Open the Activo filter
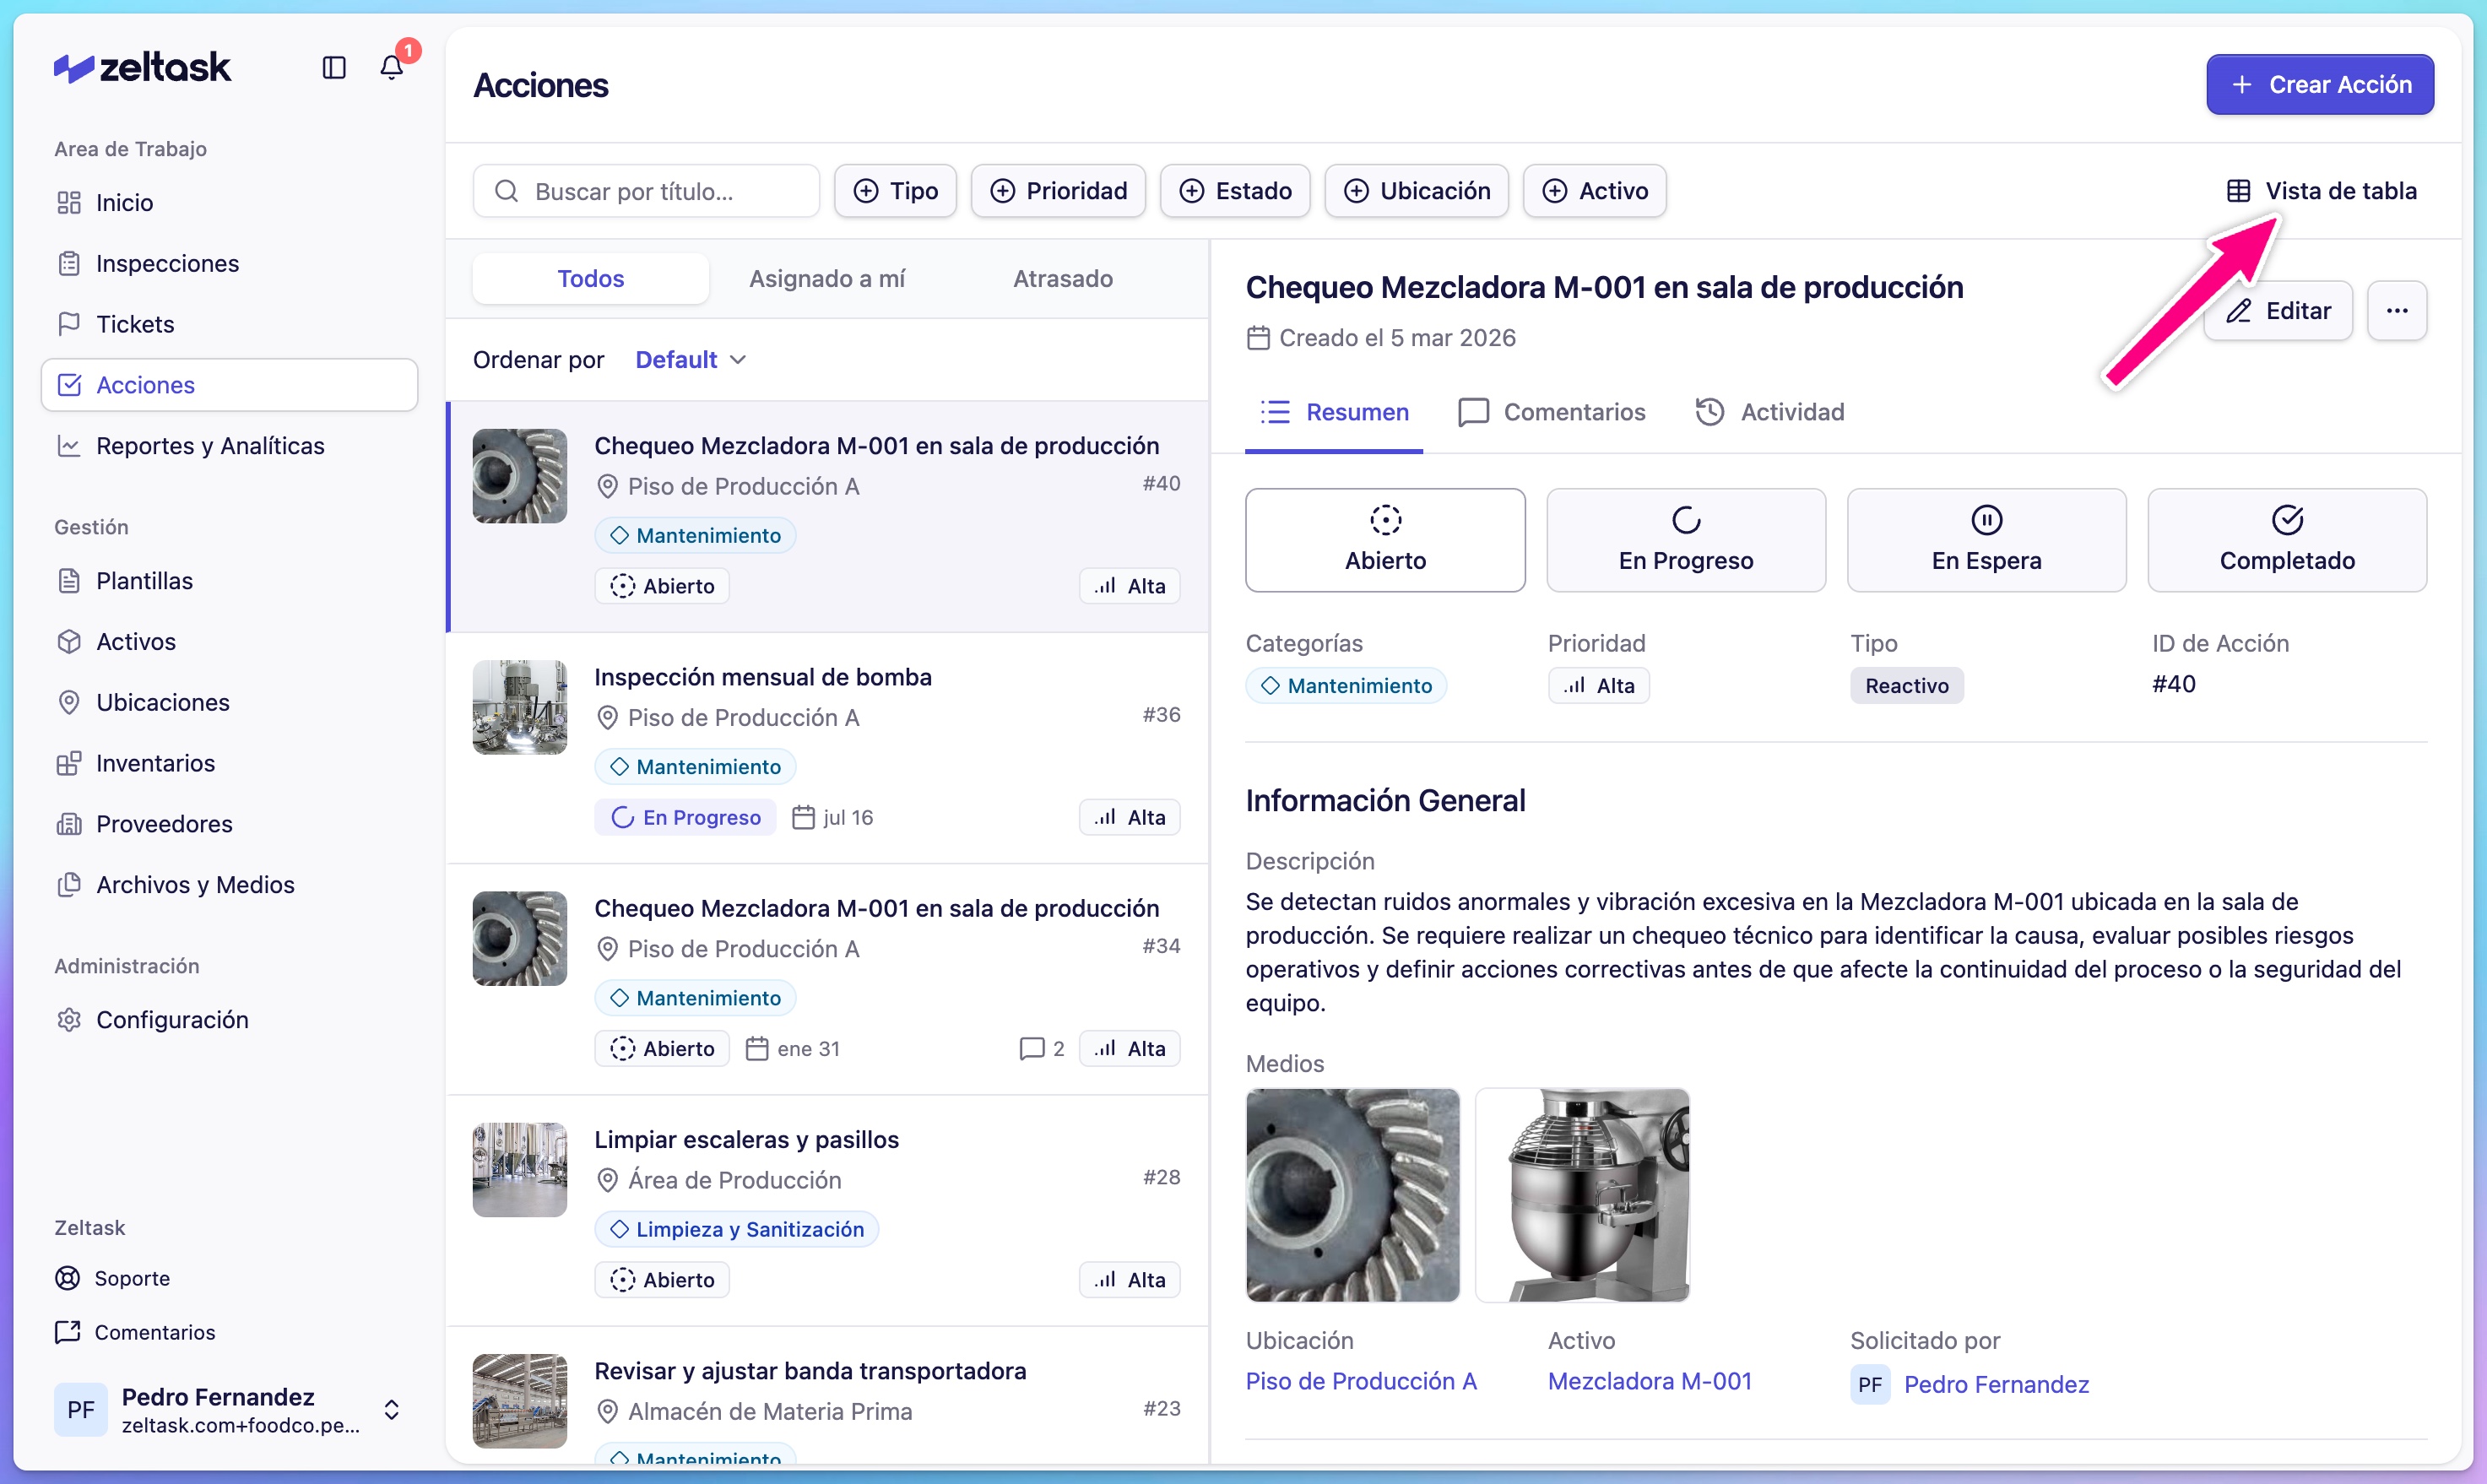Screen dimensions: 2487x1484 point(1594,191)
